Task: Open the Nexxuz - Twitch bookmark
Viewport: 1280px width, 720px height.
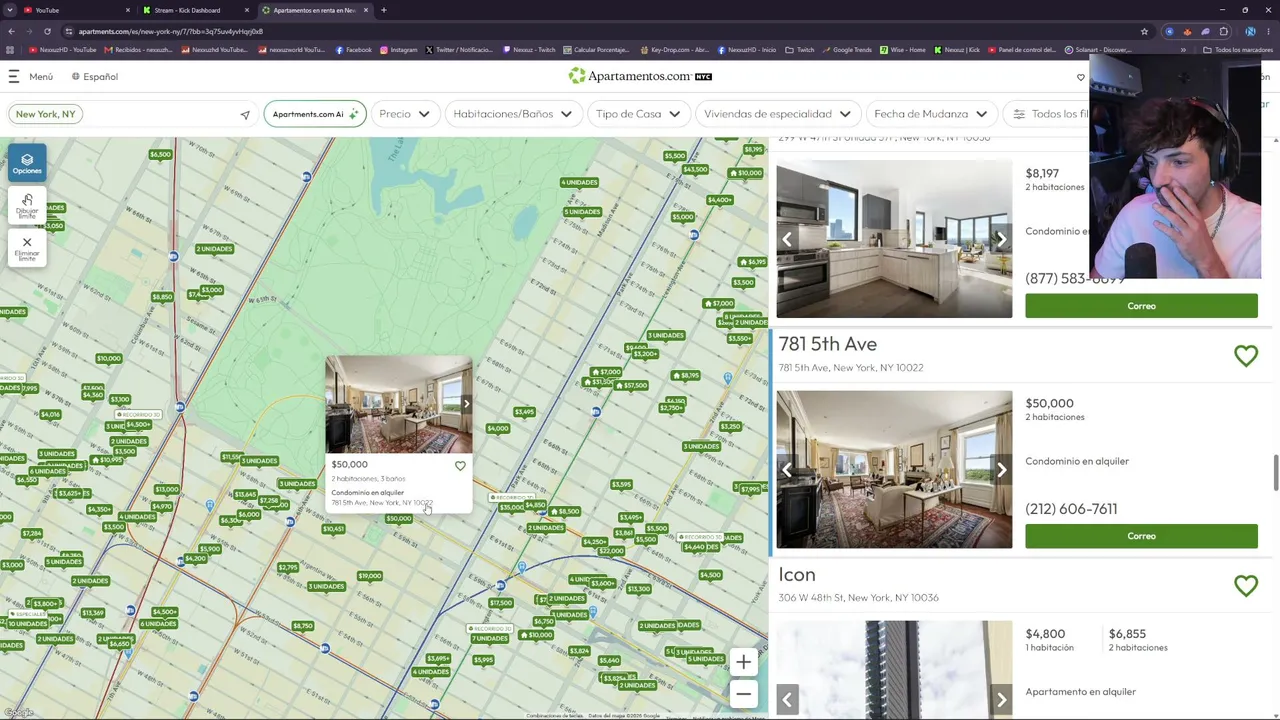Action: pos(530,50)
